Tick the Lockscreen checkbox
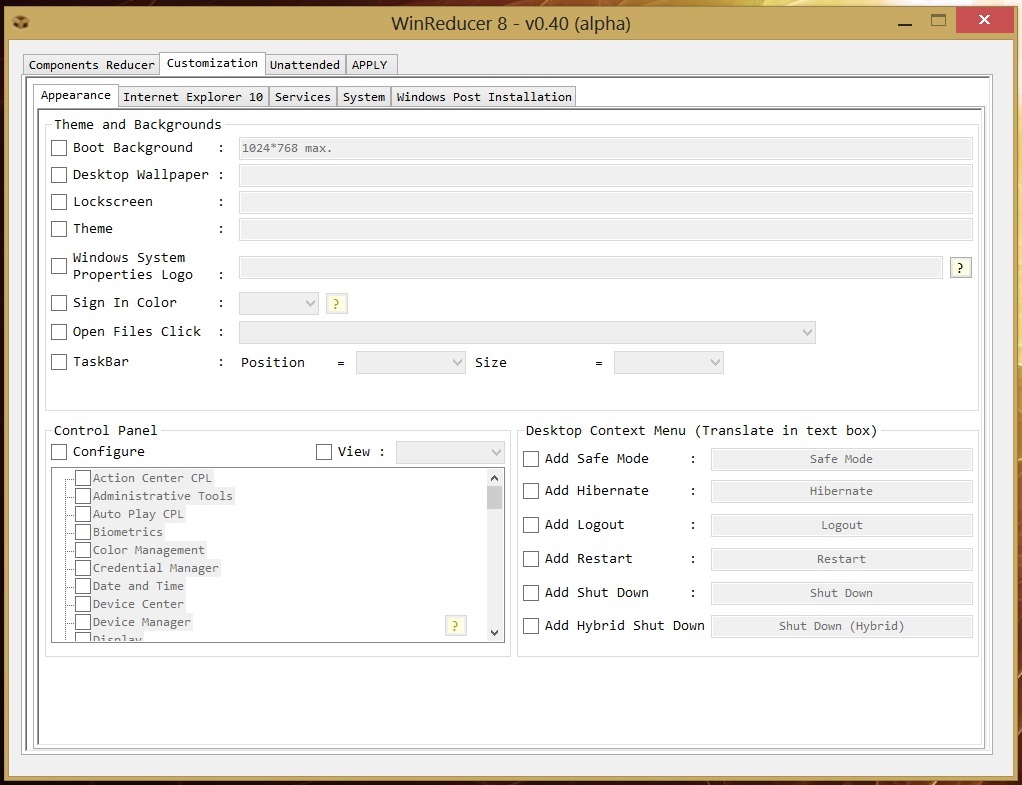 [59, 202]
